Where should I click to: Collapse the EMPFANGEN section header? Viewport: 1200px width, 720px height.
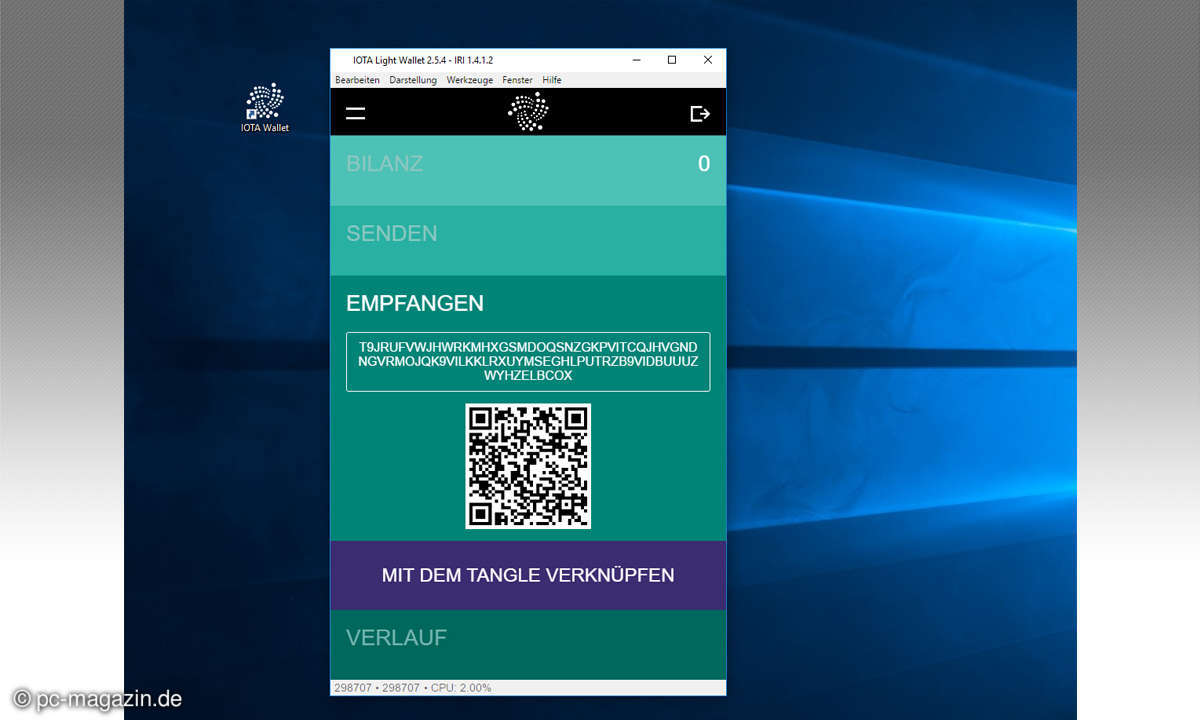pos(415,303)
